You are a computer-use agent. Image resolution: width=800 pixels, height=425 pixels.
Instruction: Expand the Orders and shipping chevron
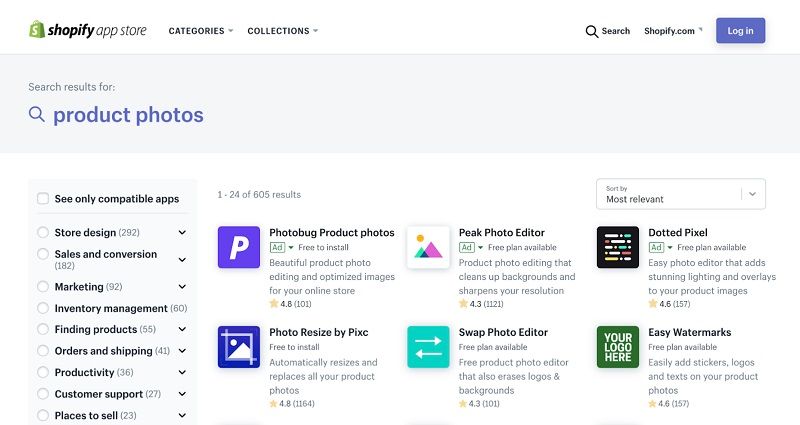click(182, 351)
